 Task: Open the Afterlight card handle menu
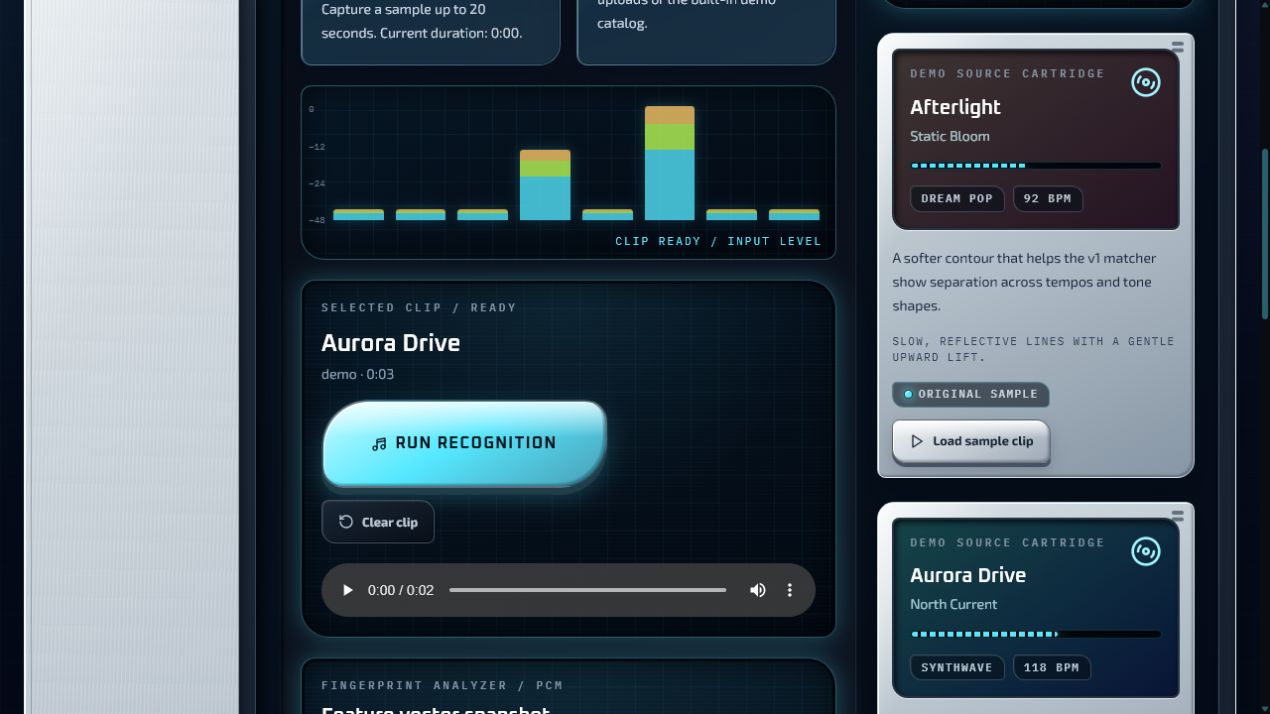tap(1178, 47)
